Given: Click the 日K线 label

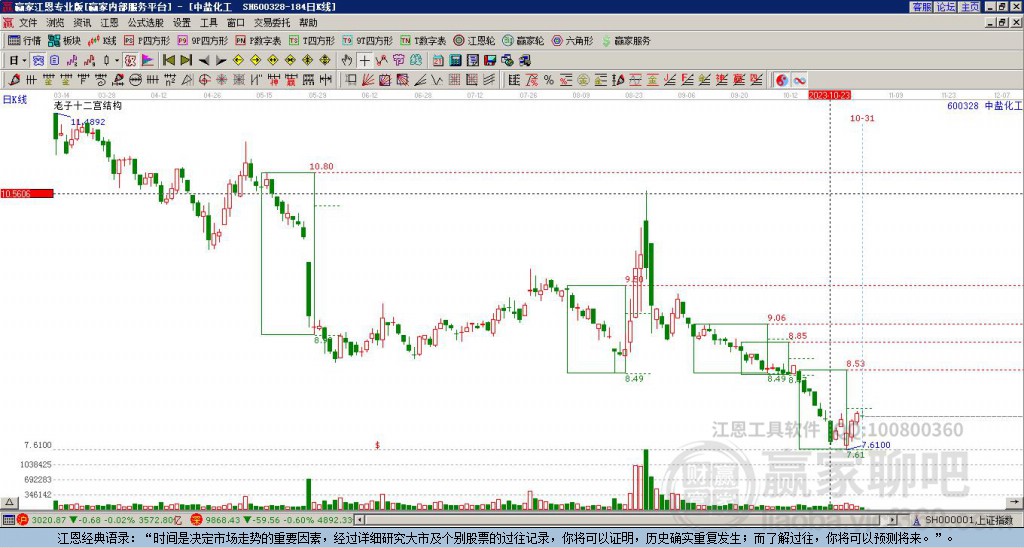Looking at the screenshot, I should click(14, 100).
